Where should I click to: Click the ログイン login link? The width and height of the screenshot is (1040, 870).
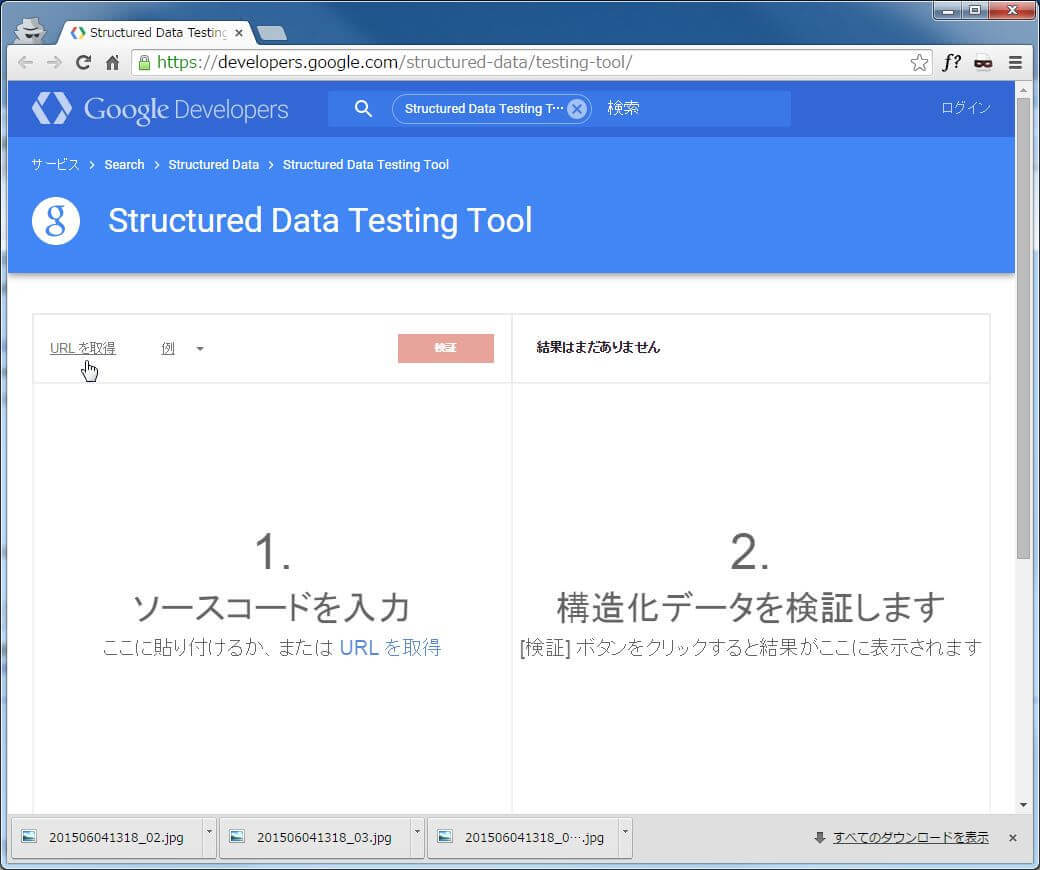coord(965,108)
